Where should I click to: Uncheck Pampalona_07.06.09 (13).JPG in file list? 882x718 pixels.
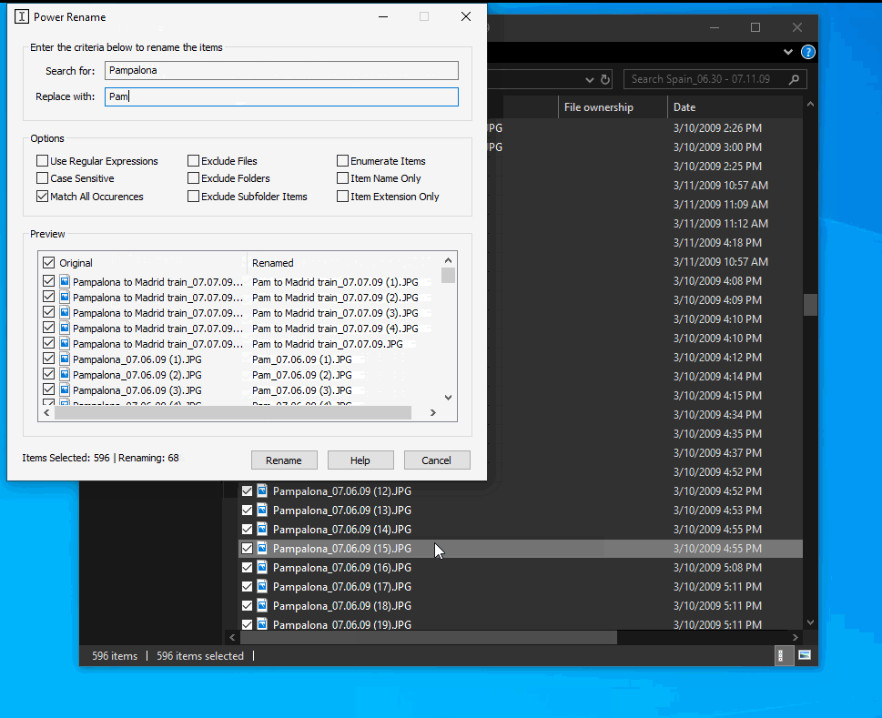point(247,510)
